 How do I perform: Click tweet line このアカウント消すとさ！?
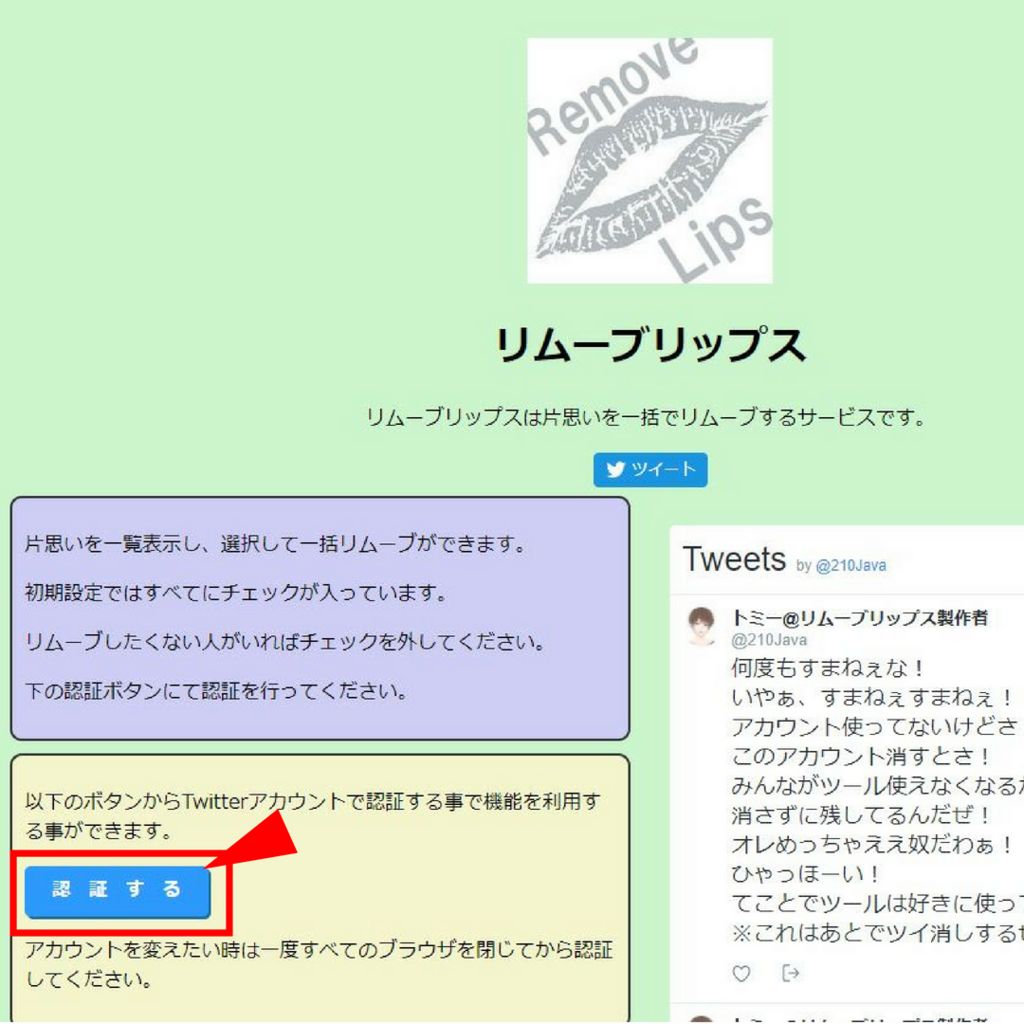click(x=861, y=756)
